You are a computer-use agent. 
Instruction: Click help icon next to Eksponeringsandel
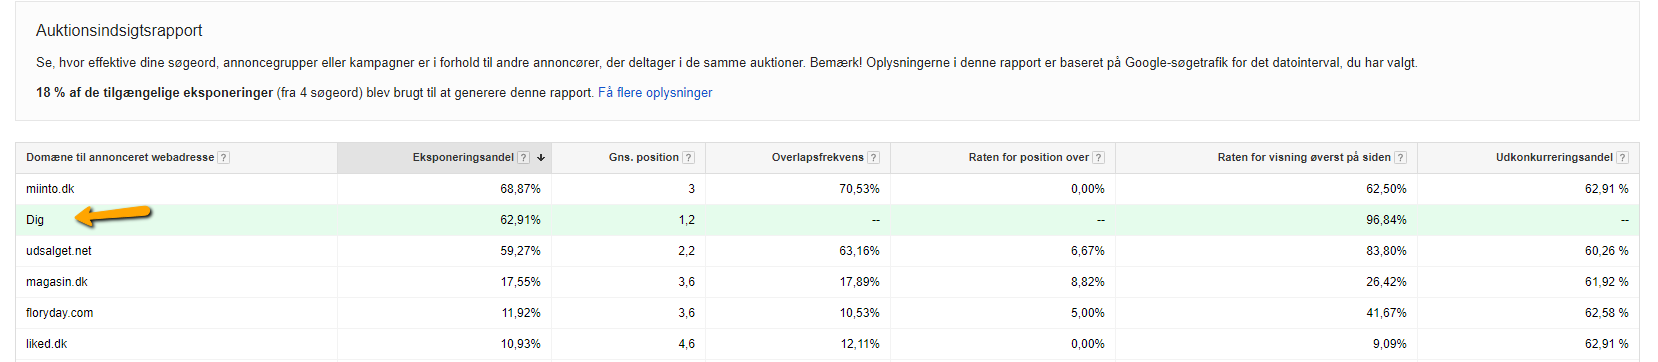point(523,158)
